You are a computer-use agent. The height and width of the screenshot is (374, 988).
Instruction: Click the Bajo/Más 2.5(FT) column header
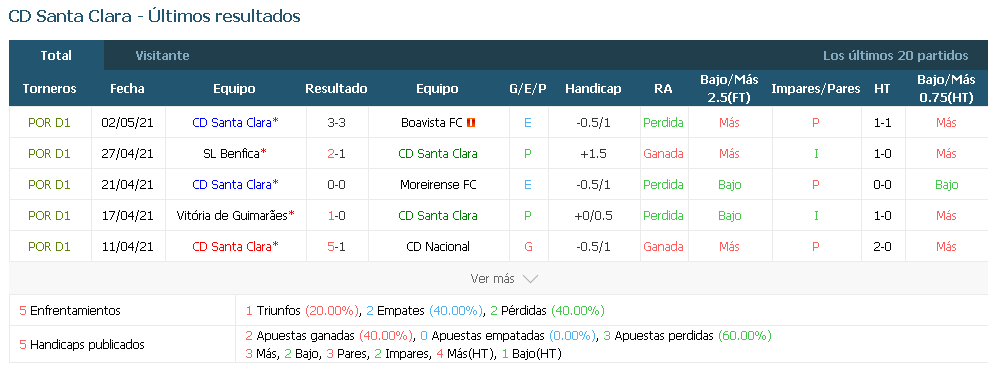[x=729, y=89]
